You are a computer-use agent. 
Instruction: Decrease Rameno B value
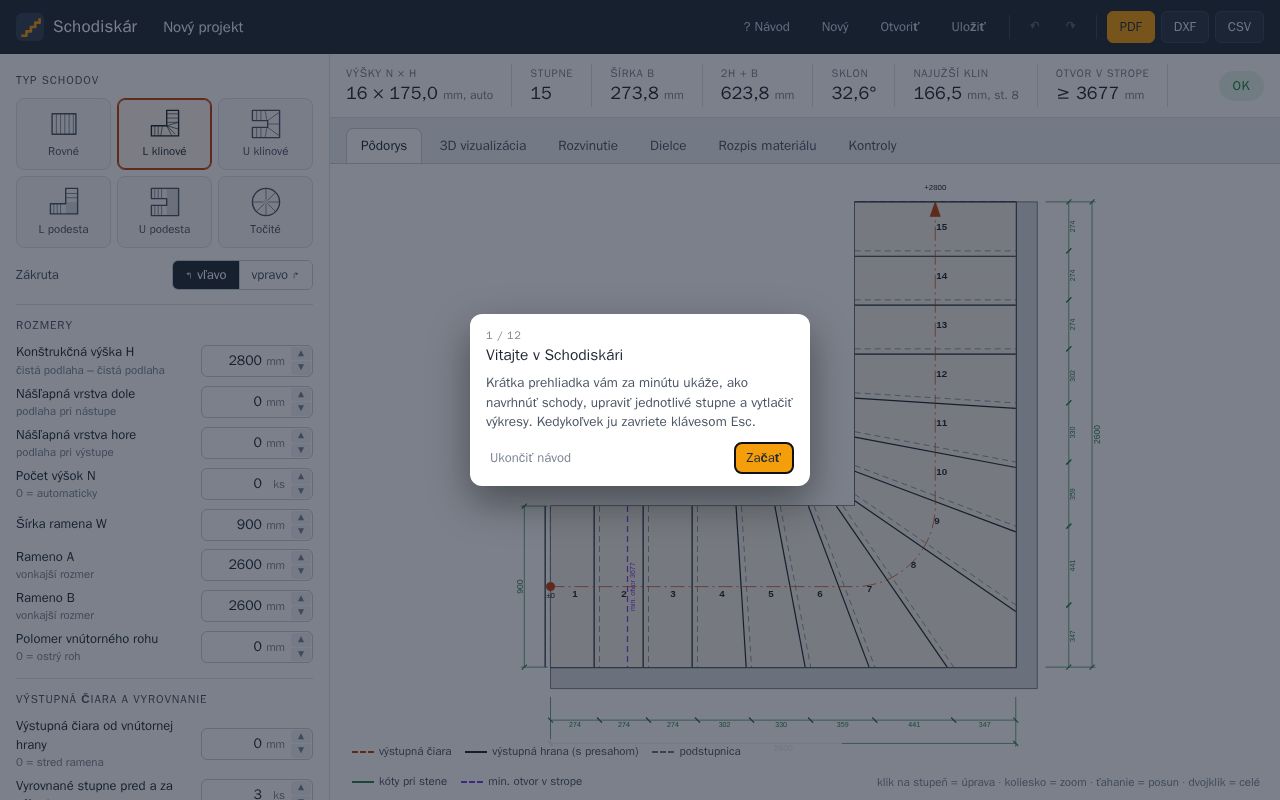click(301, 612)
